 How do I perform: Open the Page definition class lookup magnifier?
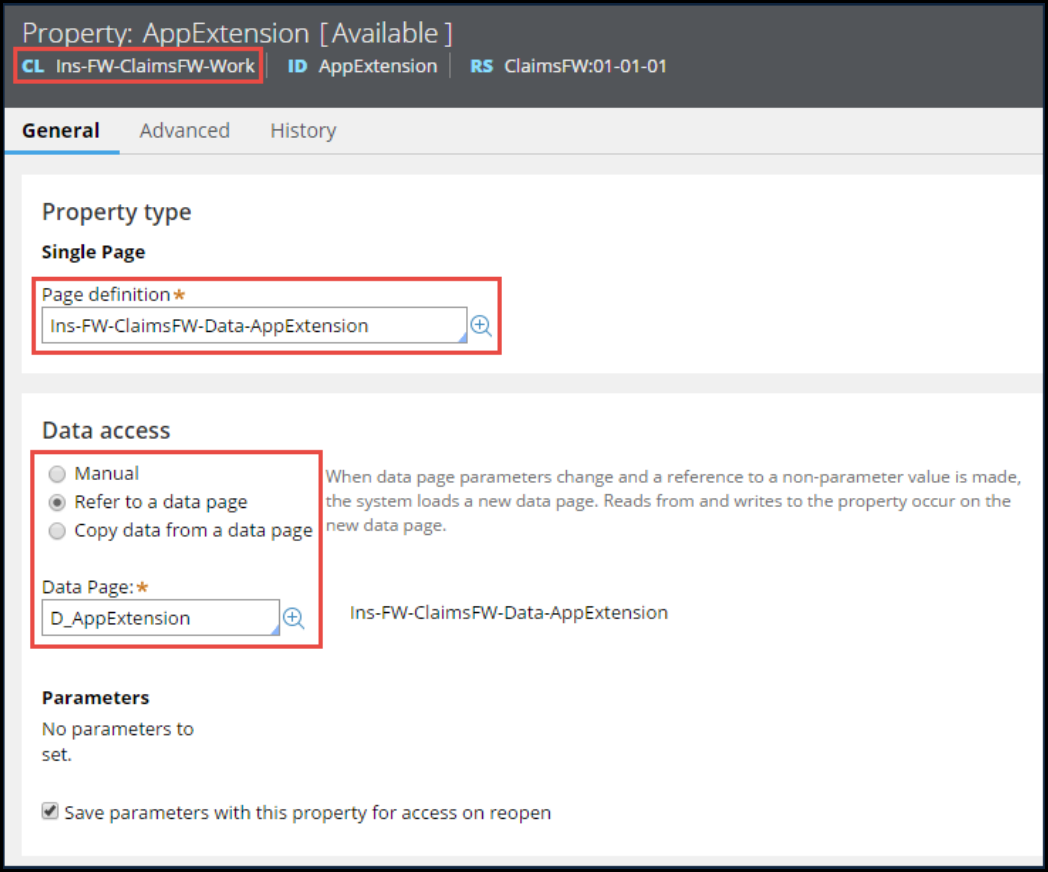(x=481, y=326)
